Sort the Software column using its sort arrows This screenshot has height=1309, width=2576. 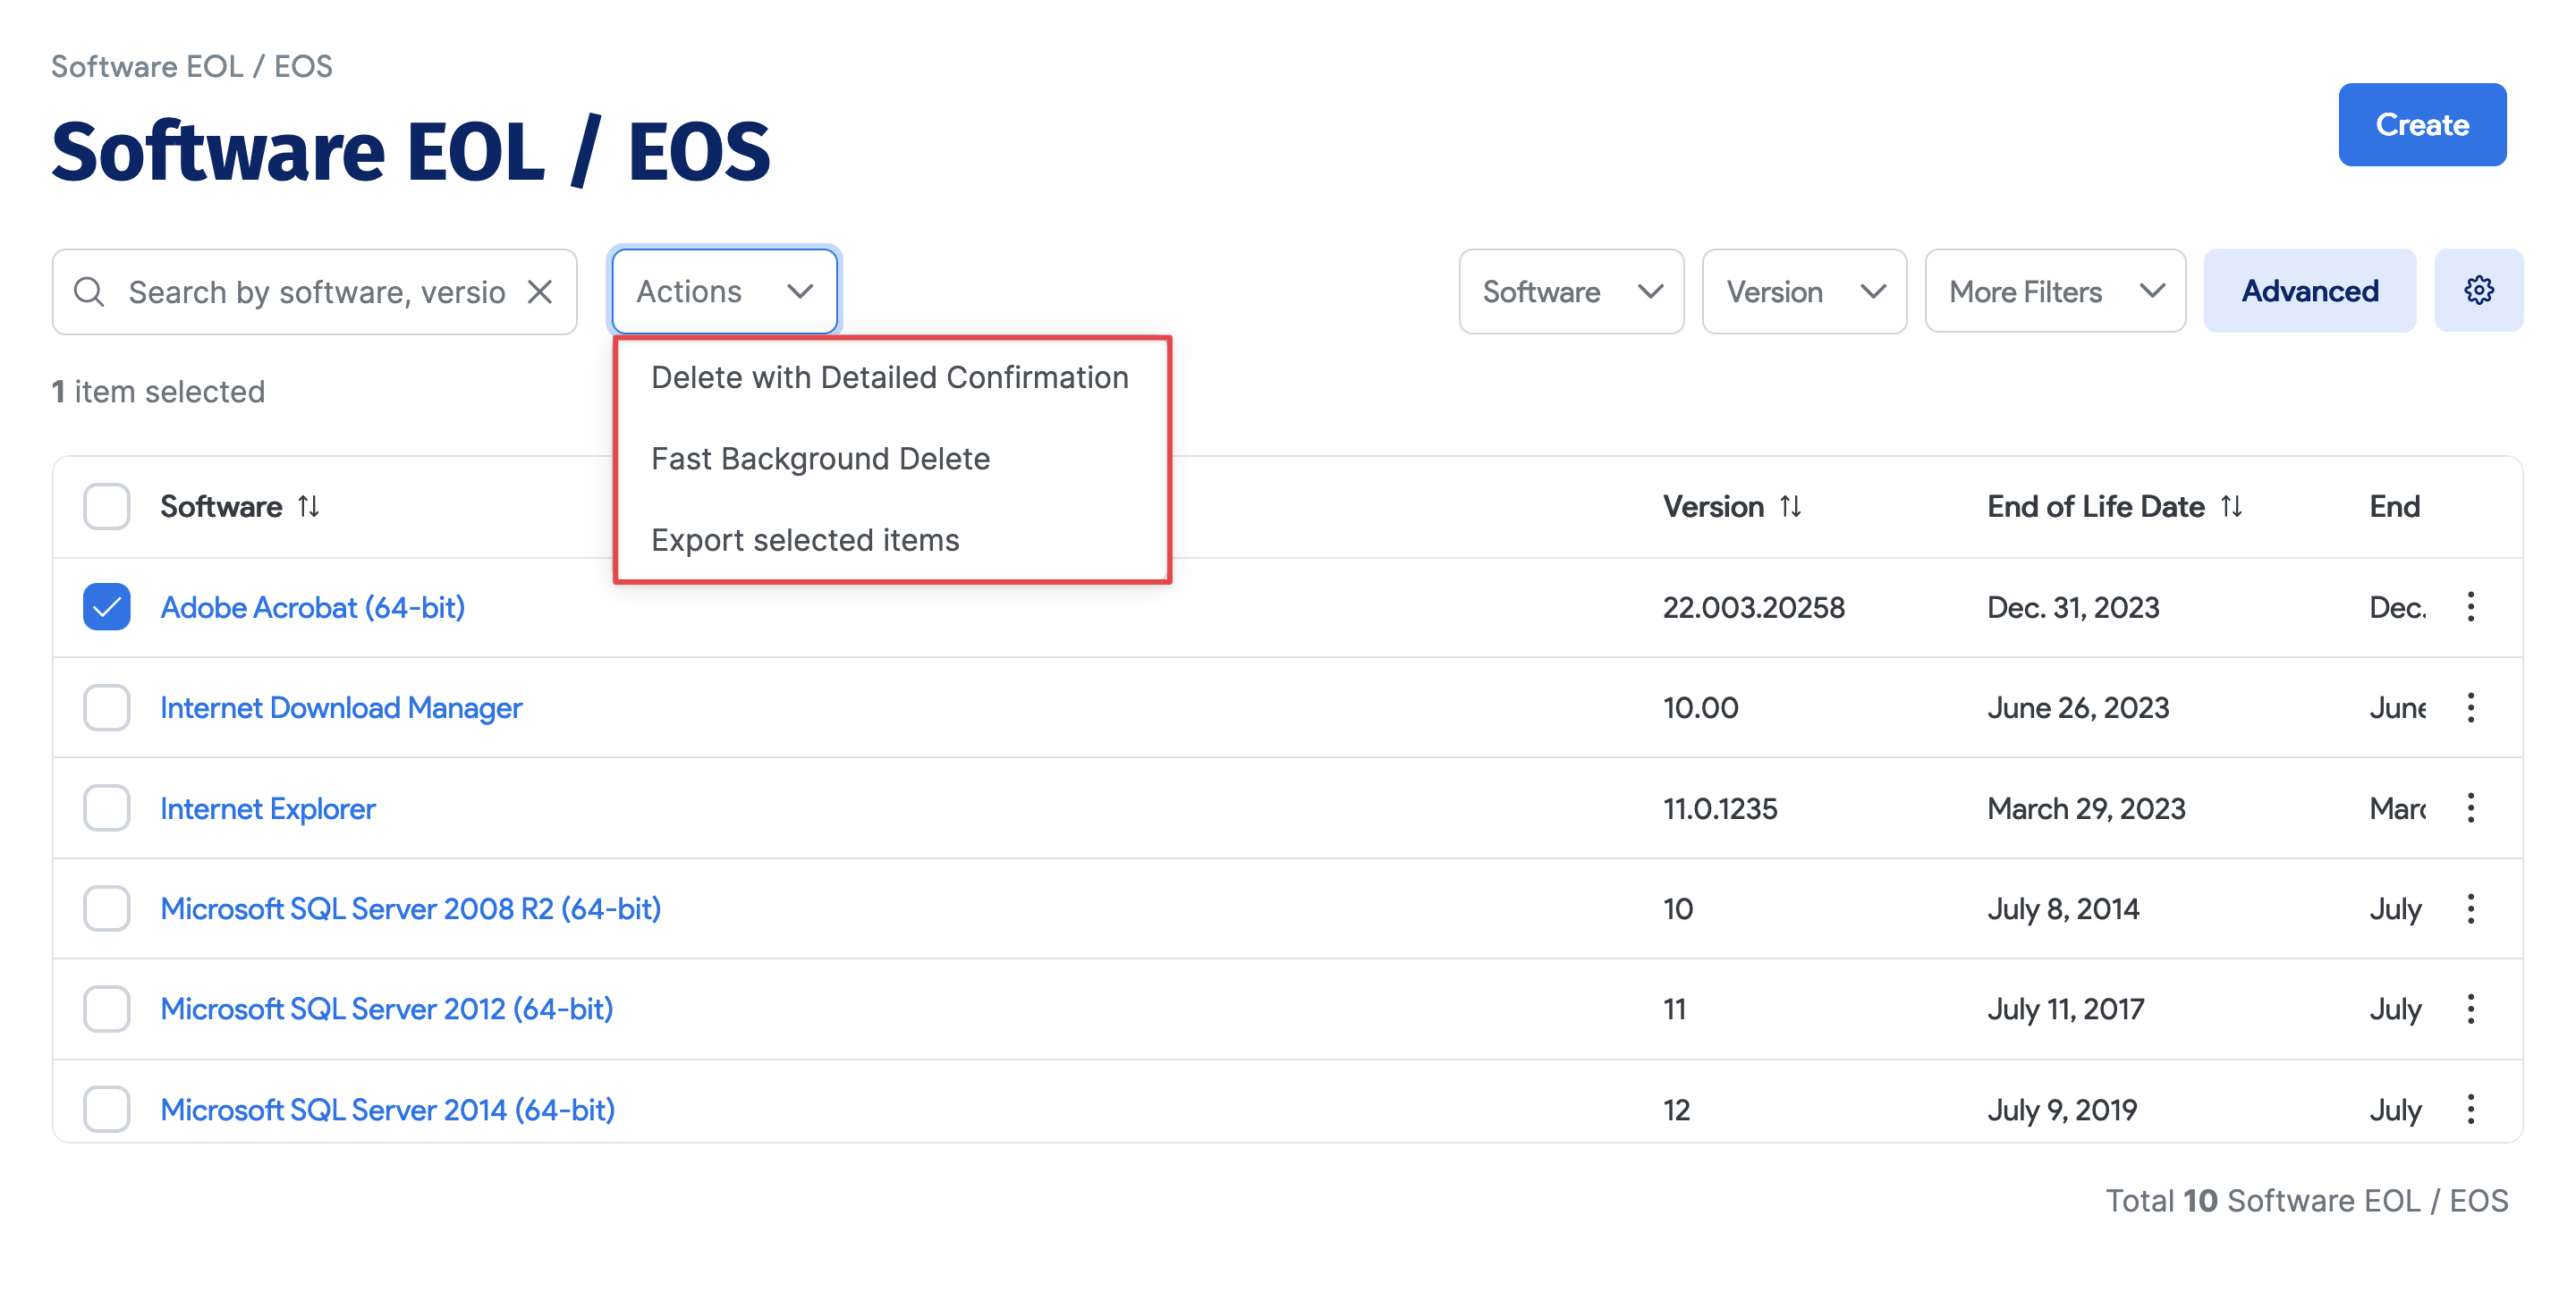[x=308, y=506]
